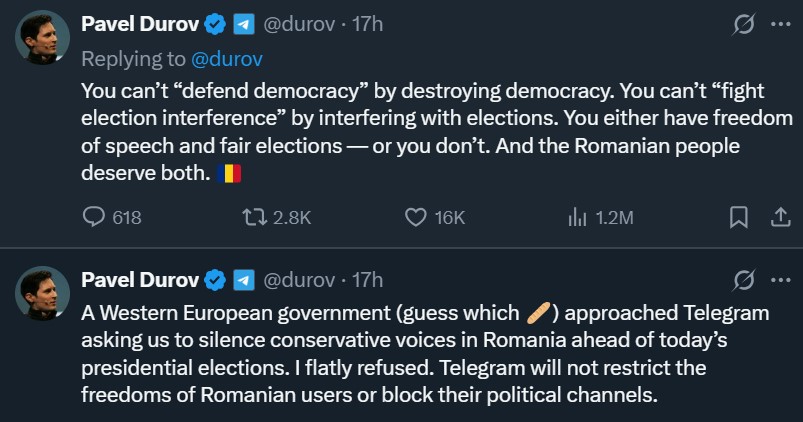Open Pavel Durov's avatar in second tweet
Image resolution: width=803 pixels, height=422 pixels.
[40, 293]
